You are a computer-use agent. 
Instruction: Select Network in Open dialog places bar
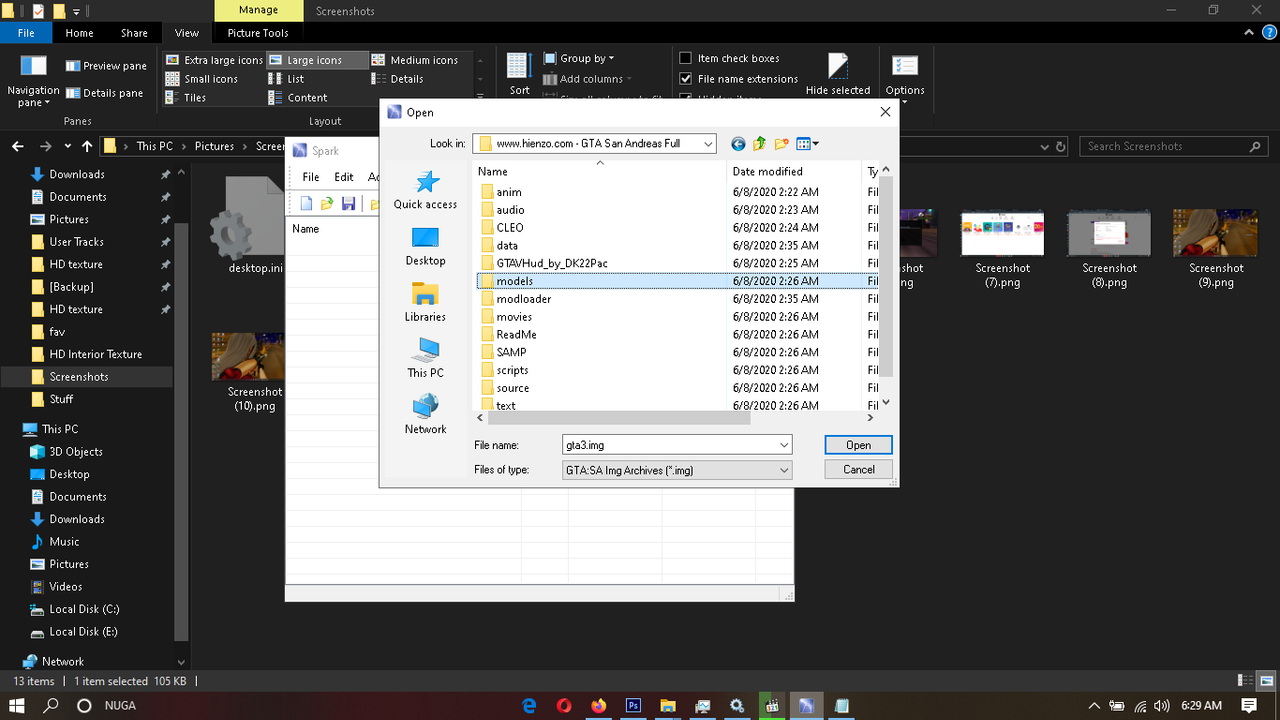(425, 414)
